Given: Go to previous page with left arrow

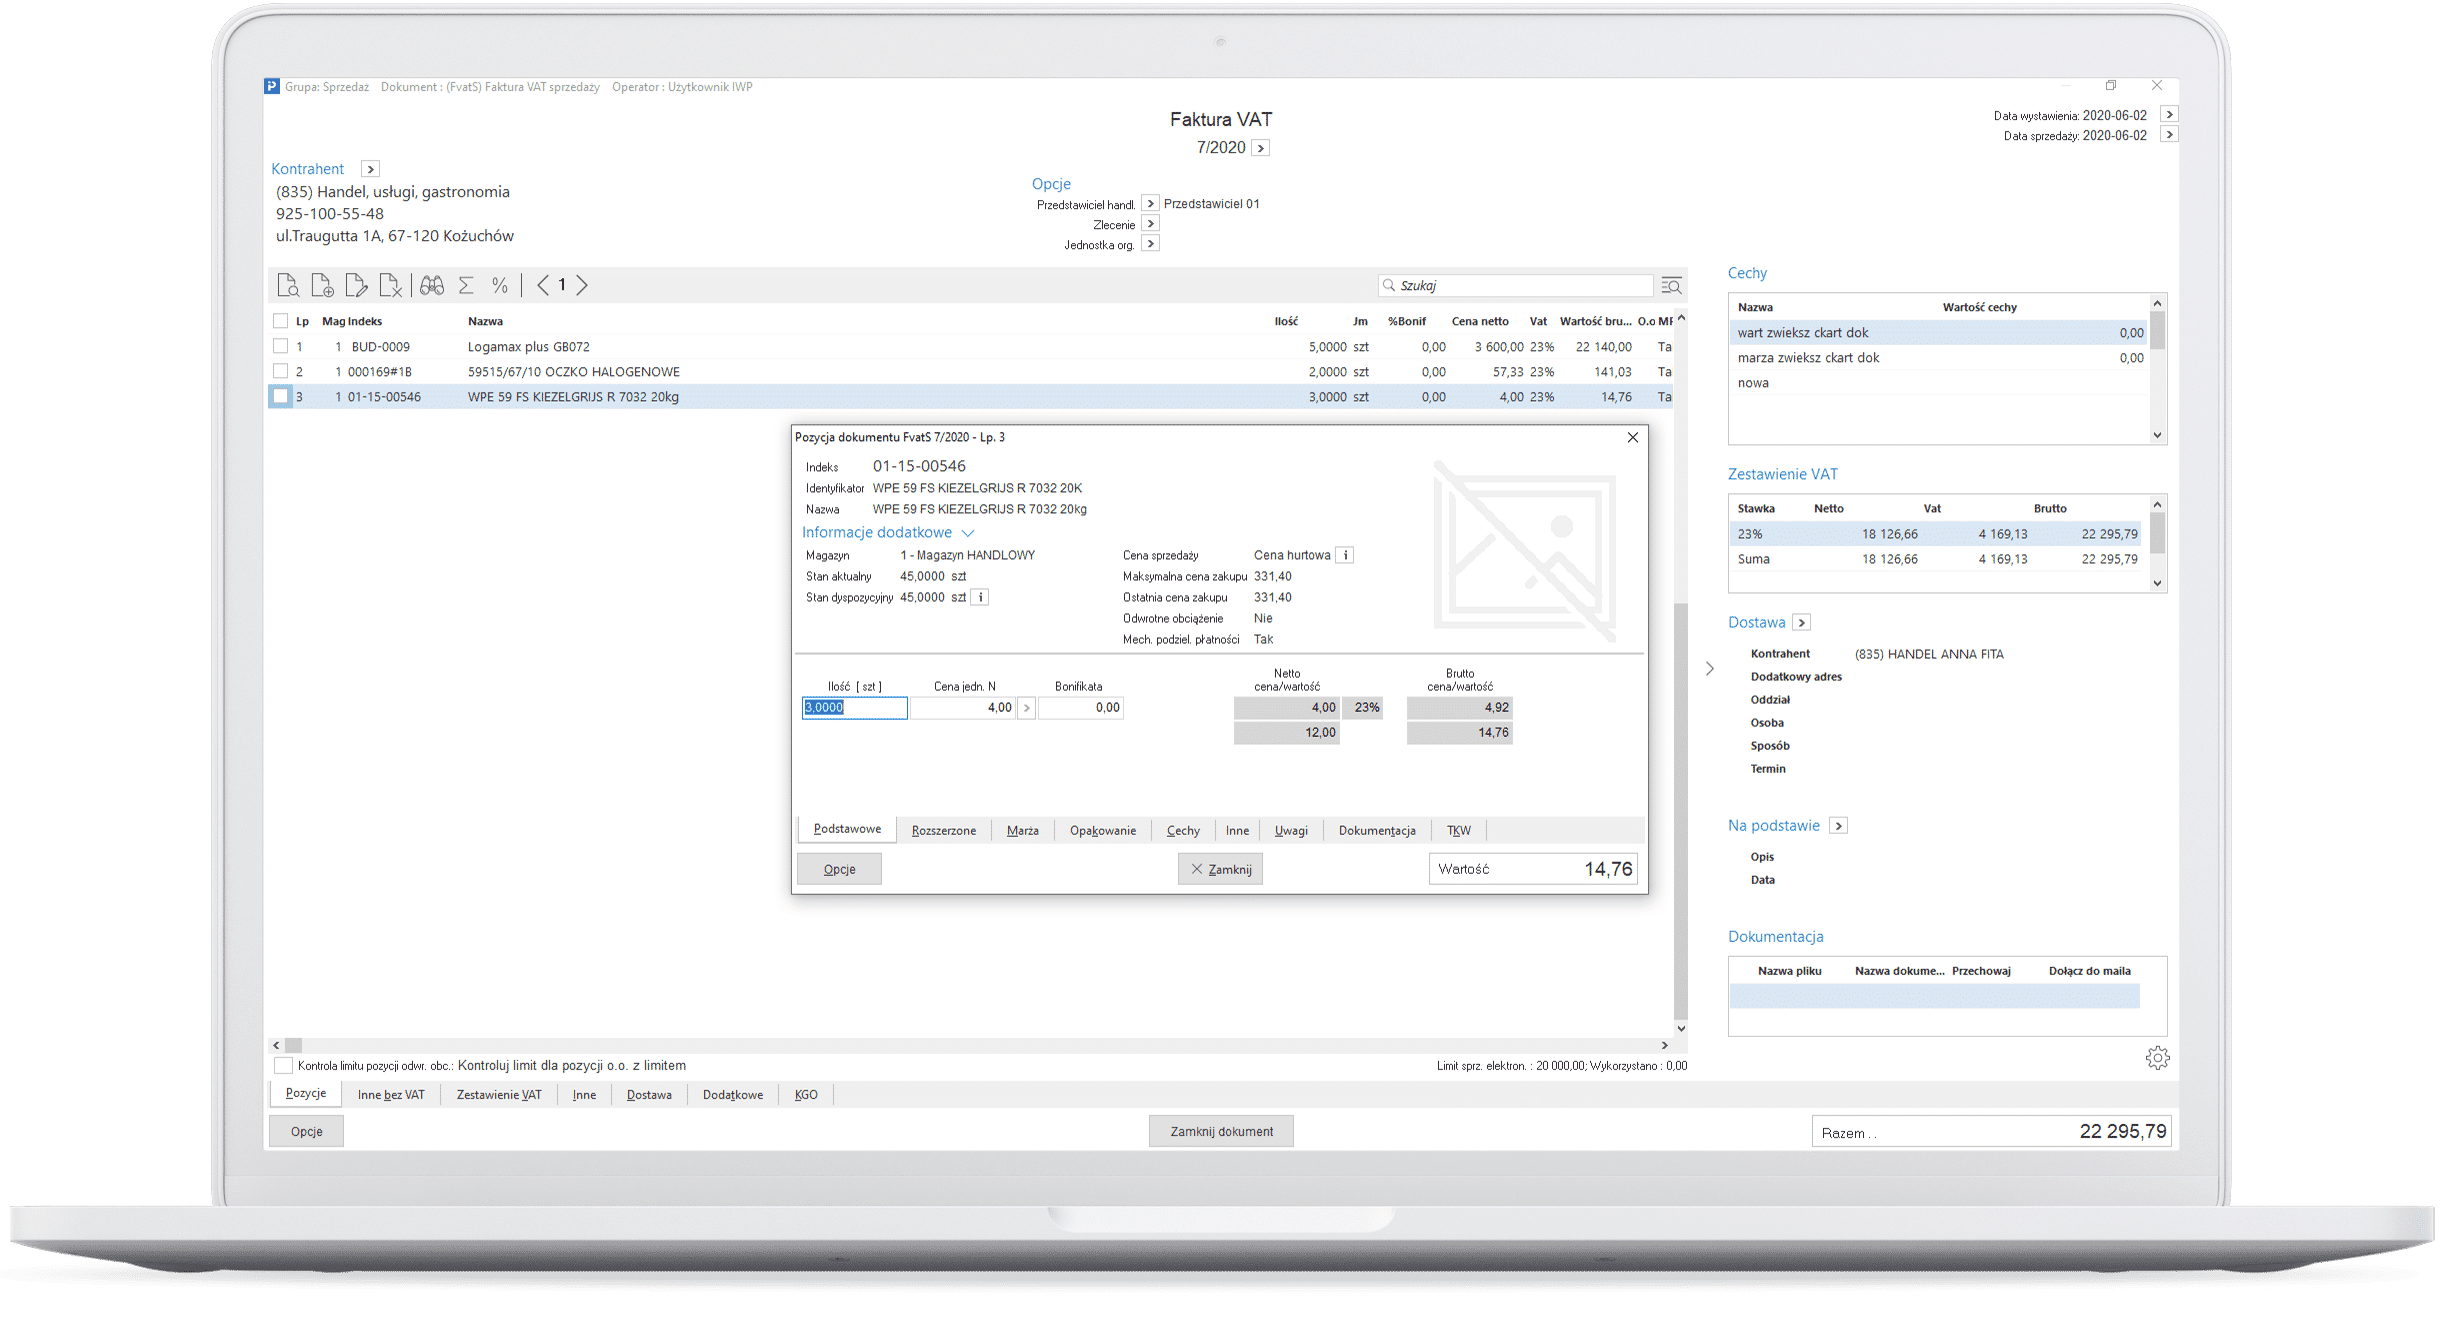Looking at the screenshot, I should [543, 286].
